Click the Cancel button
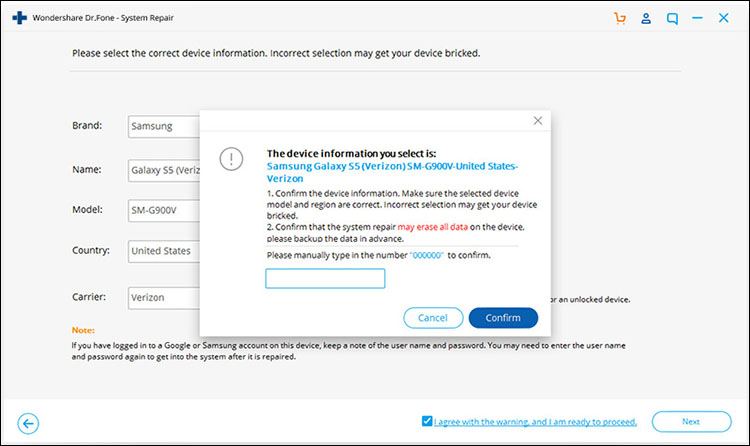The image size is (750, 446). point(433,318)
